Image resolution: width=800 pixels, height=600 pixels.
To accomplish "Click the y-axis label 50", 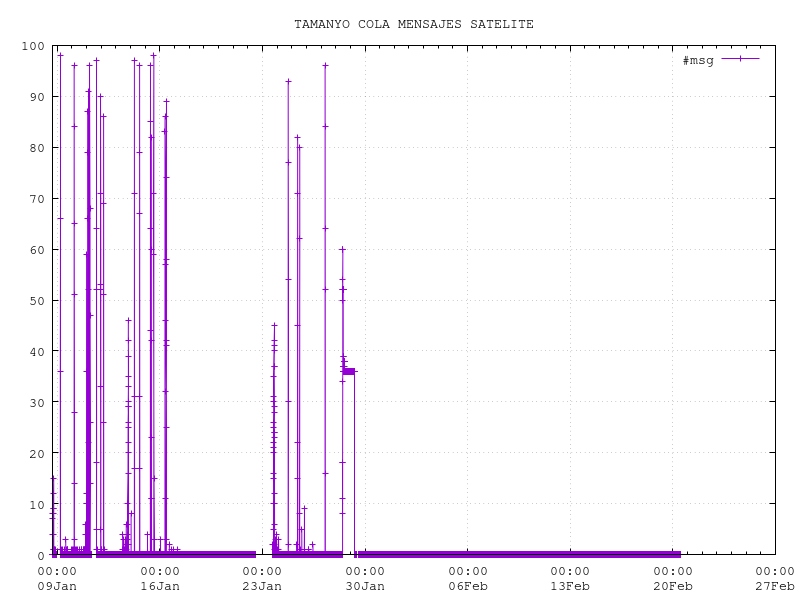I will tap(37, 301).
